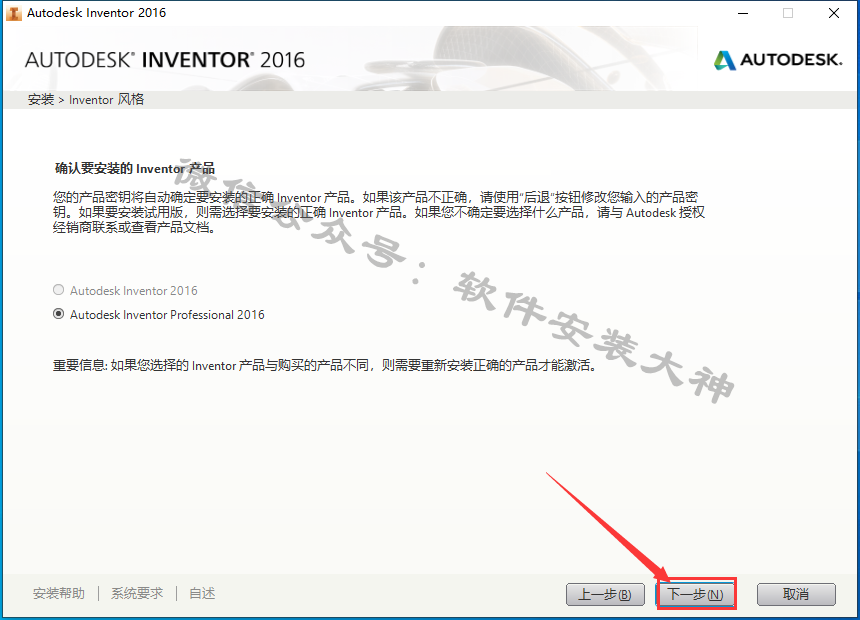Image resolution: width=860 pixels, height=620 pixels.
Task: Choose Autodesk Inventor Professional 2016 option
Action: pos(58,314)
